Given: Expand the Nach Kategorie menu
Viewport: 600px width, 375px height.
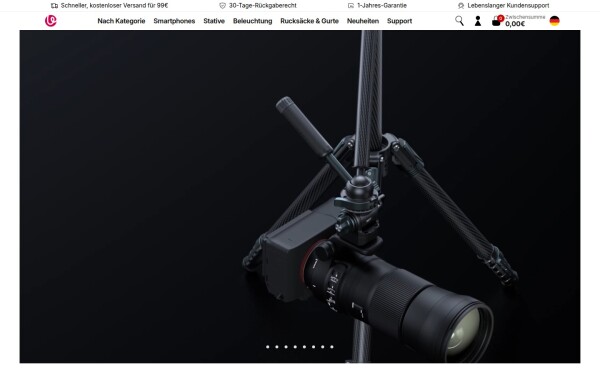Looking at the screenshot, I should 121,21.
